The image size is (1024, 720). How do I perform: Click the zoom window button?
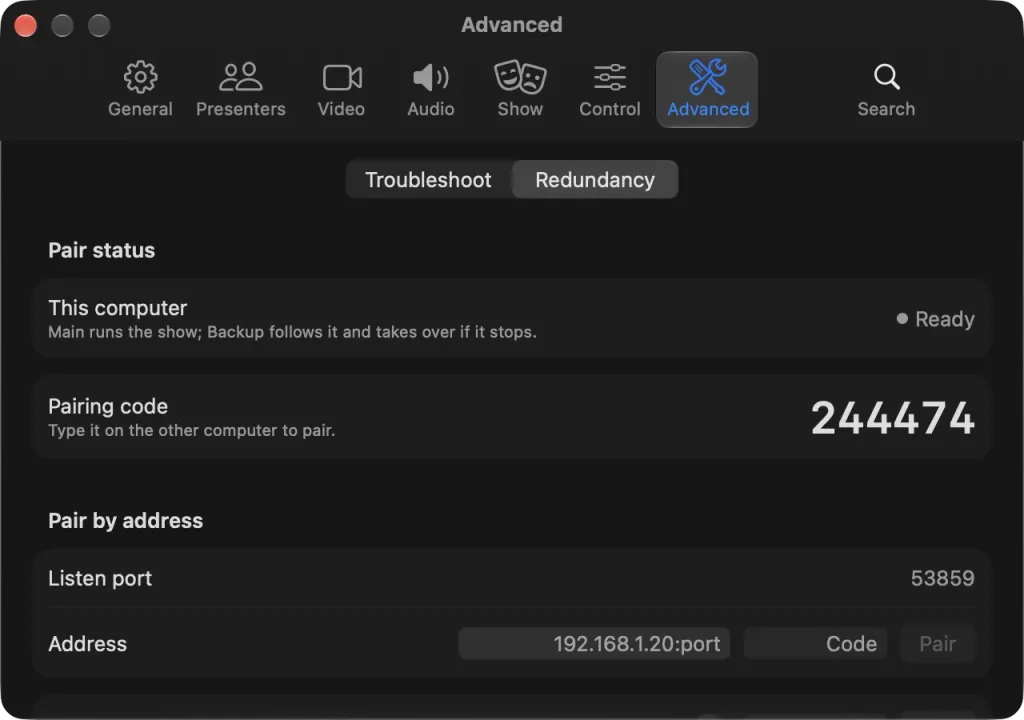99,25
